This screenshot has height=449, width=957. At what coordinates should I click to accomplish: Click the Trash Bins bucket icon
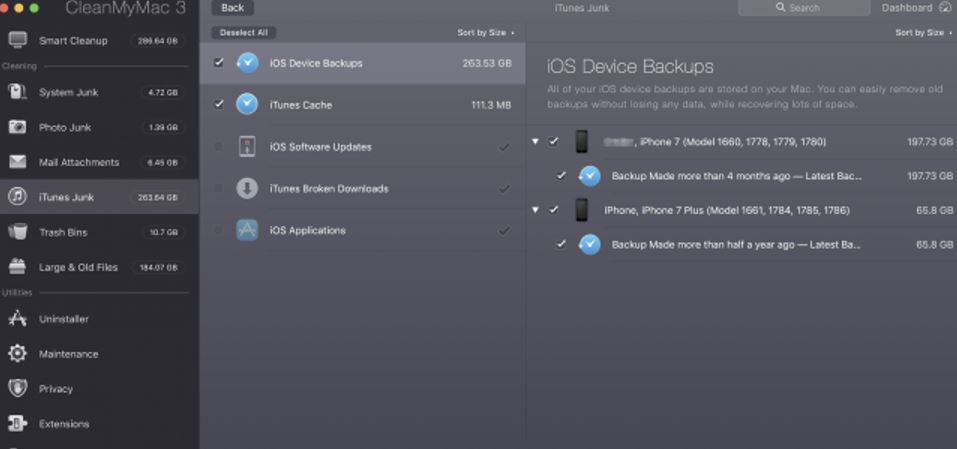tap(17, 232)
